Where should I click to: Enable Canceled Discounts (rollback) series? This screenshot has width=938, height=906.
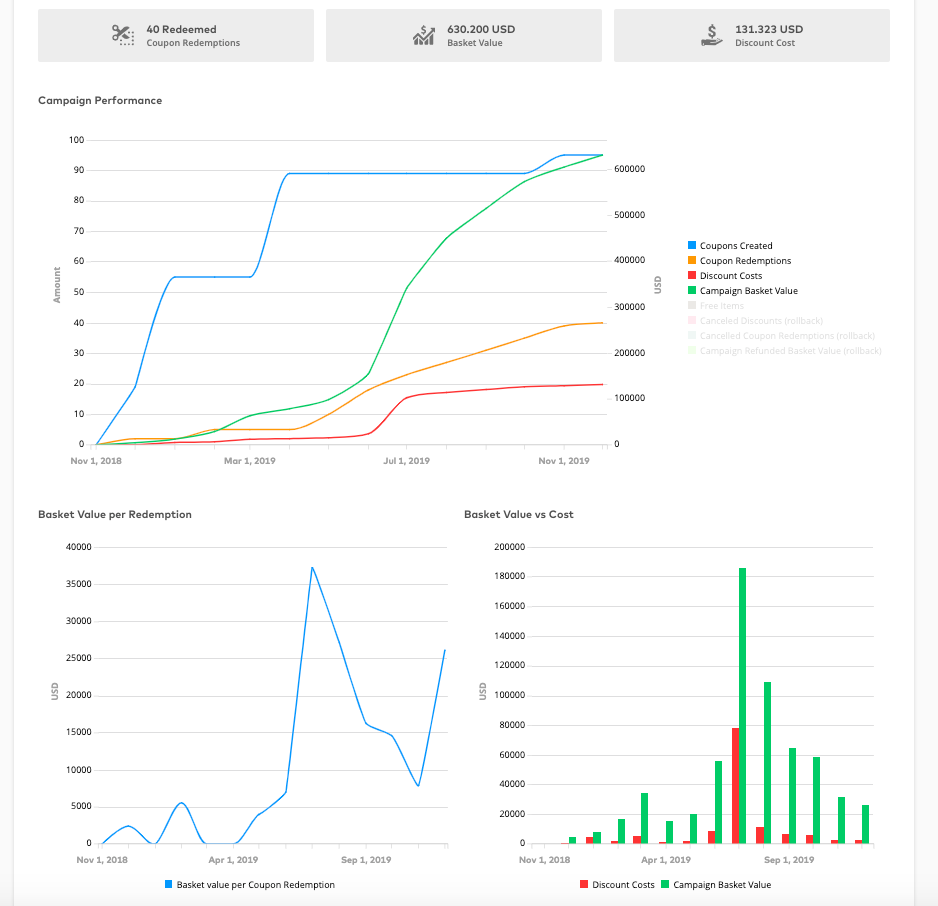coord(756,321)
